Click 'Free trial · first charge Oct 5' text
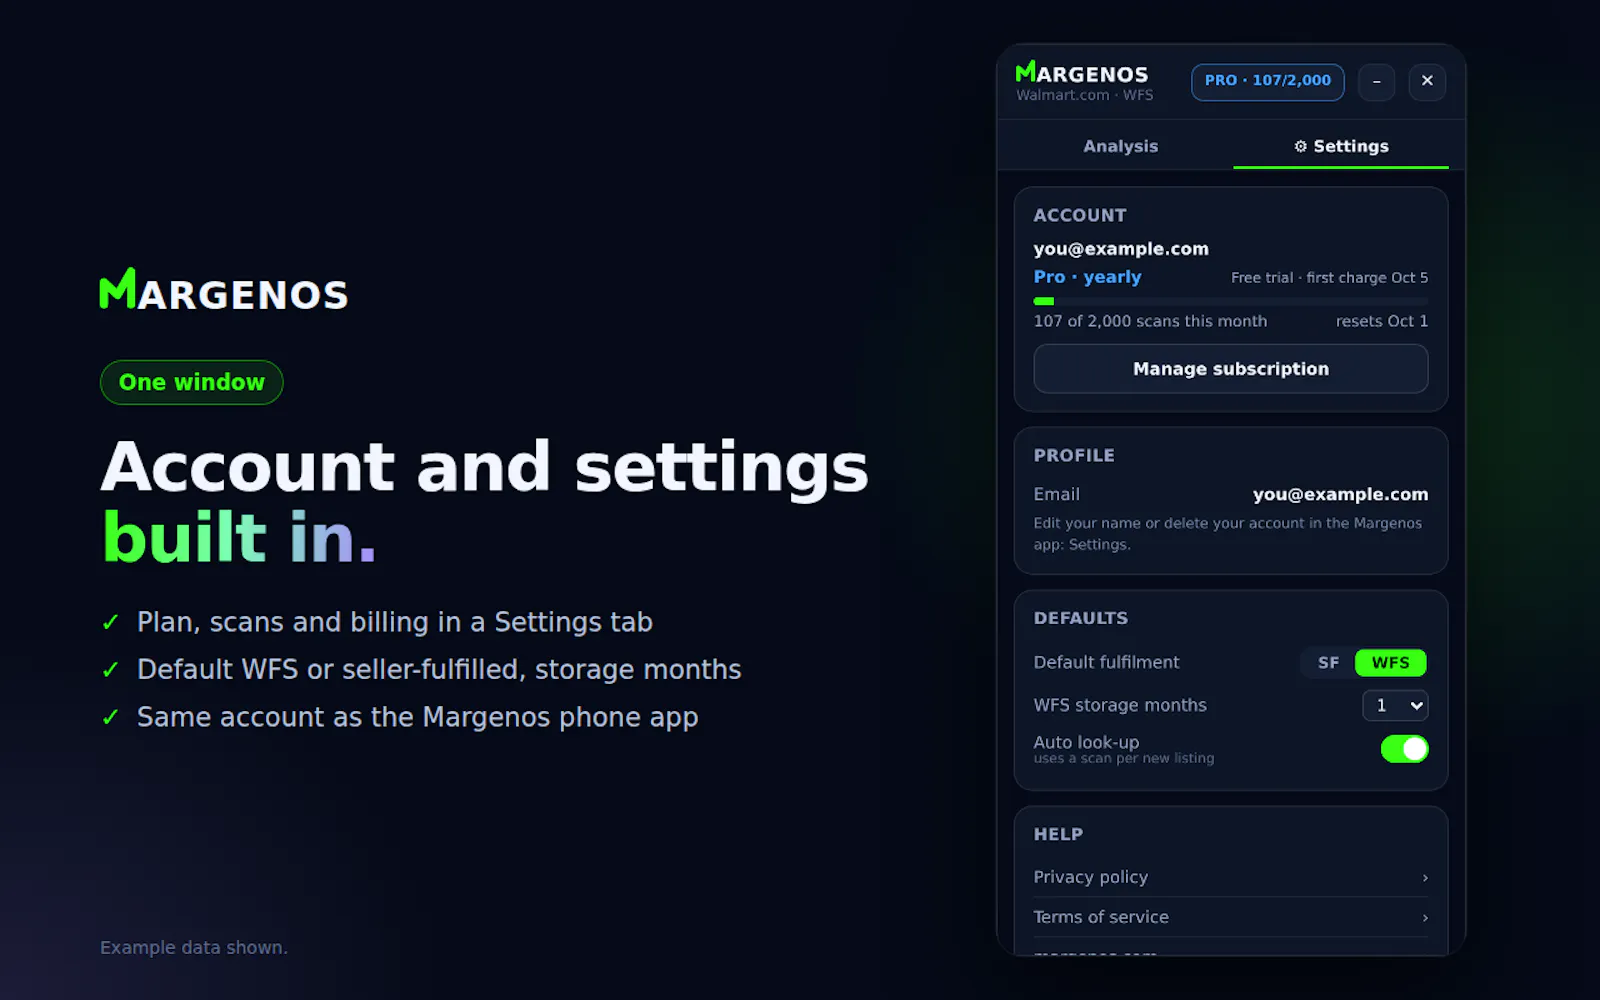The height and width of the screenshot is (1000, 1600). click(x=1329, y=278)
